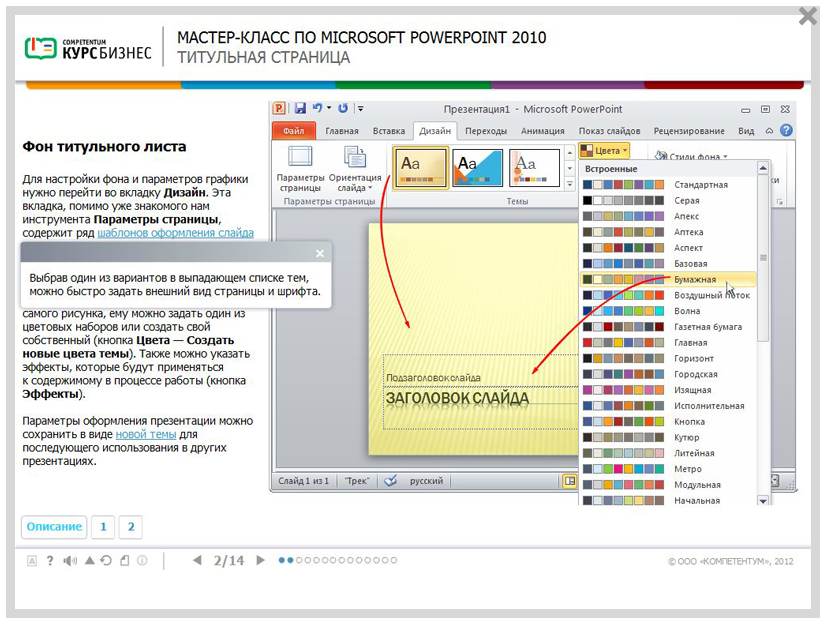Switch to the Рецензирование ribbon tab
Screen dimensions: 834x628
pos(689,131)
